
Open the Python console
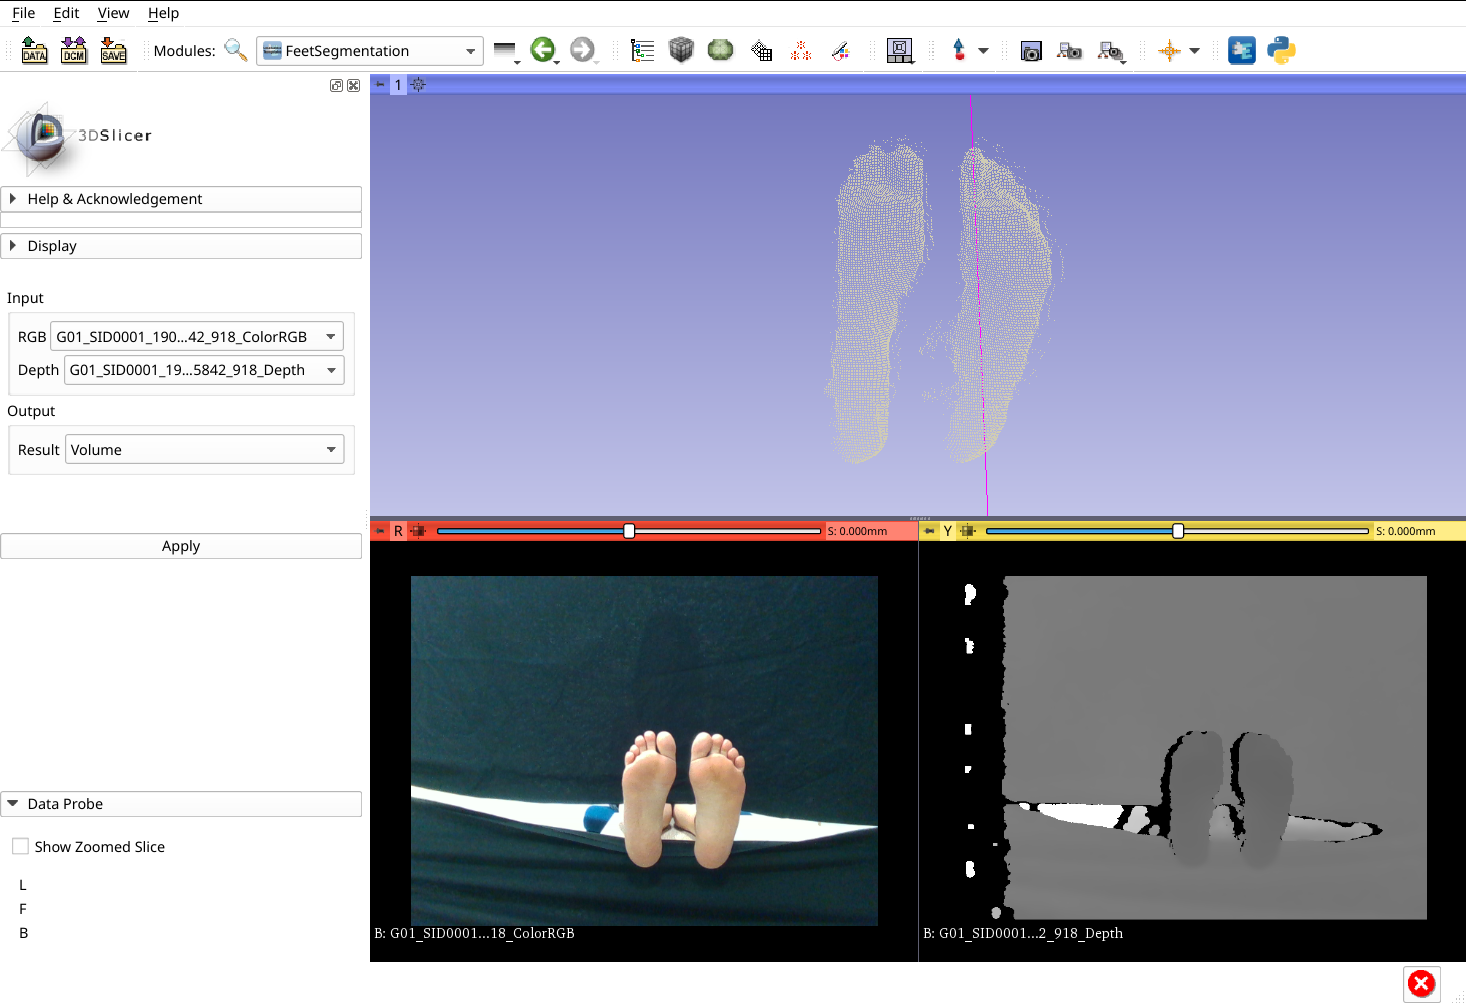click(1281, 50)
